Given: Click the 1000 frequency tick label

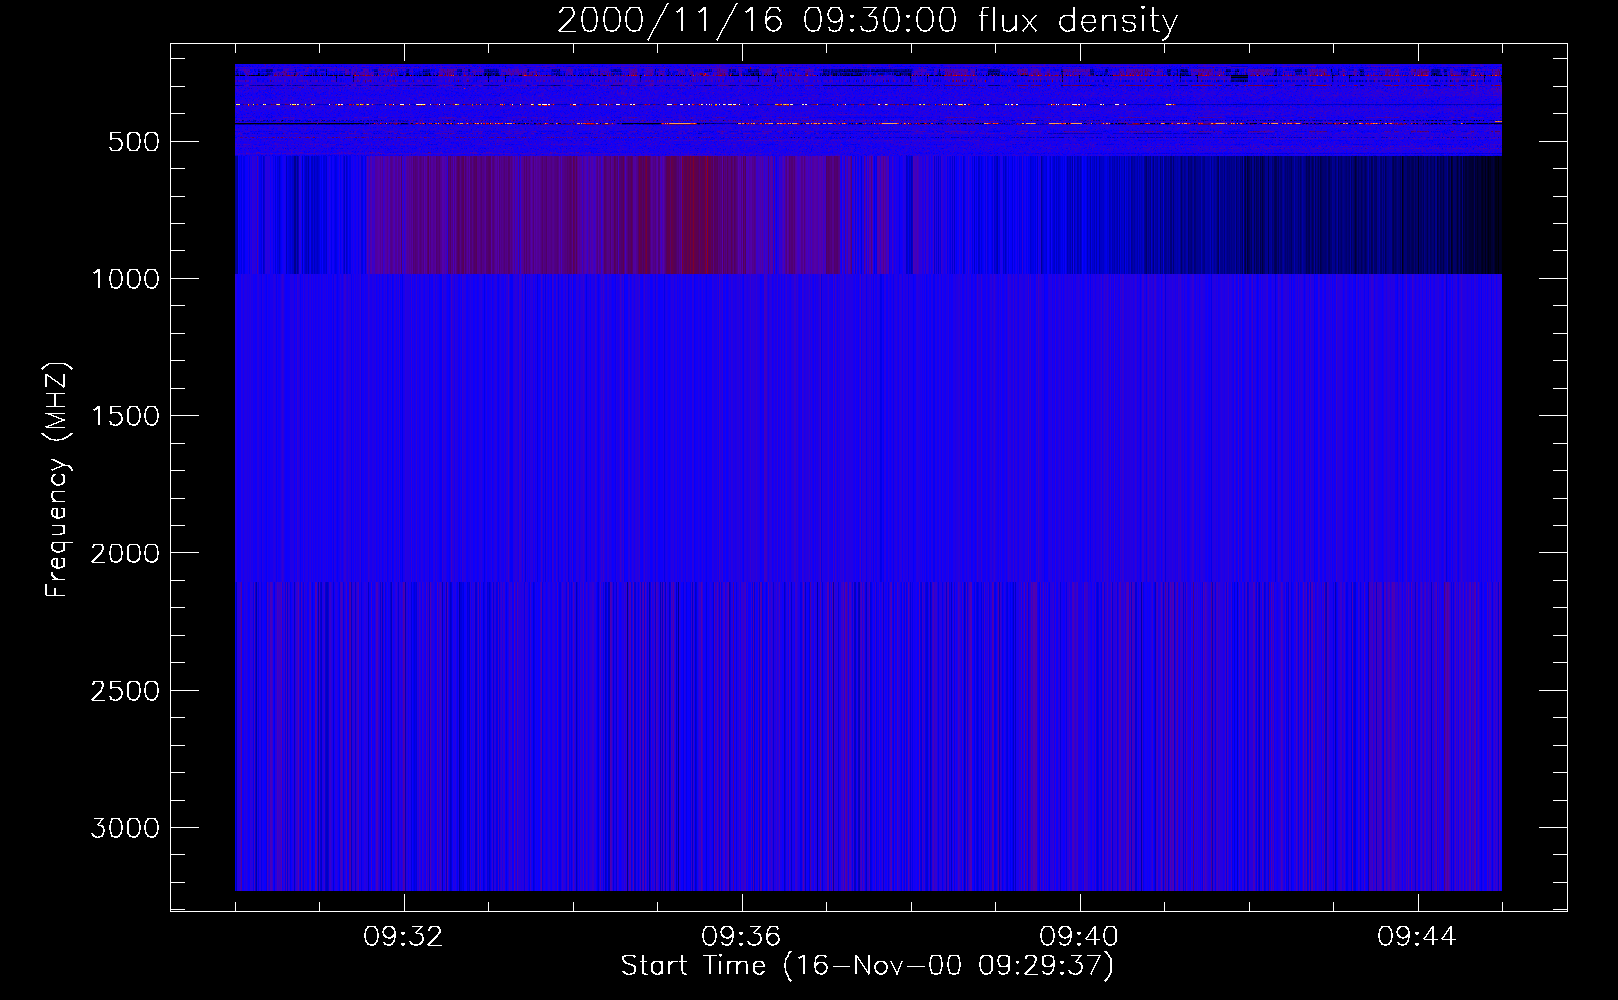Looking at the screenshot, I should click(125, 279).
